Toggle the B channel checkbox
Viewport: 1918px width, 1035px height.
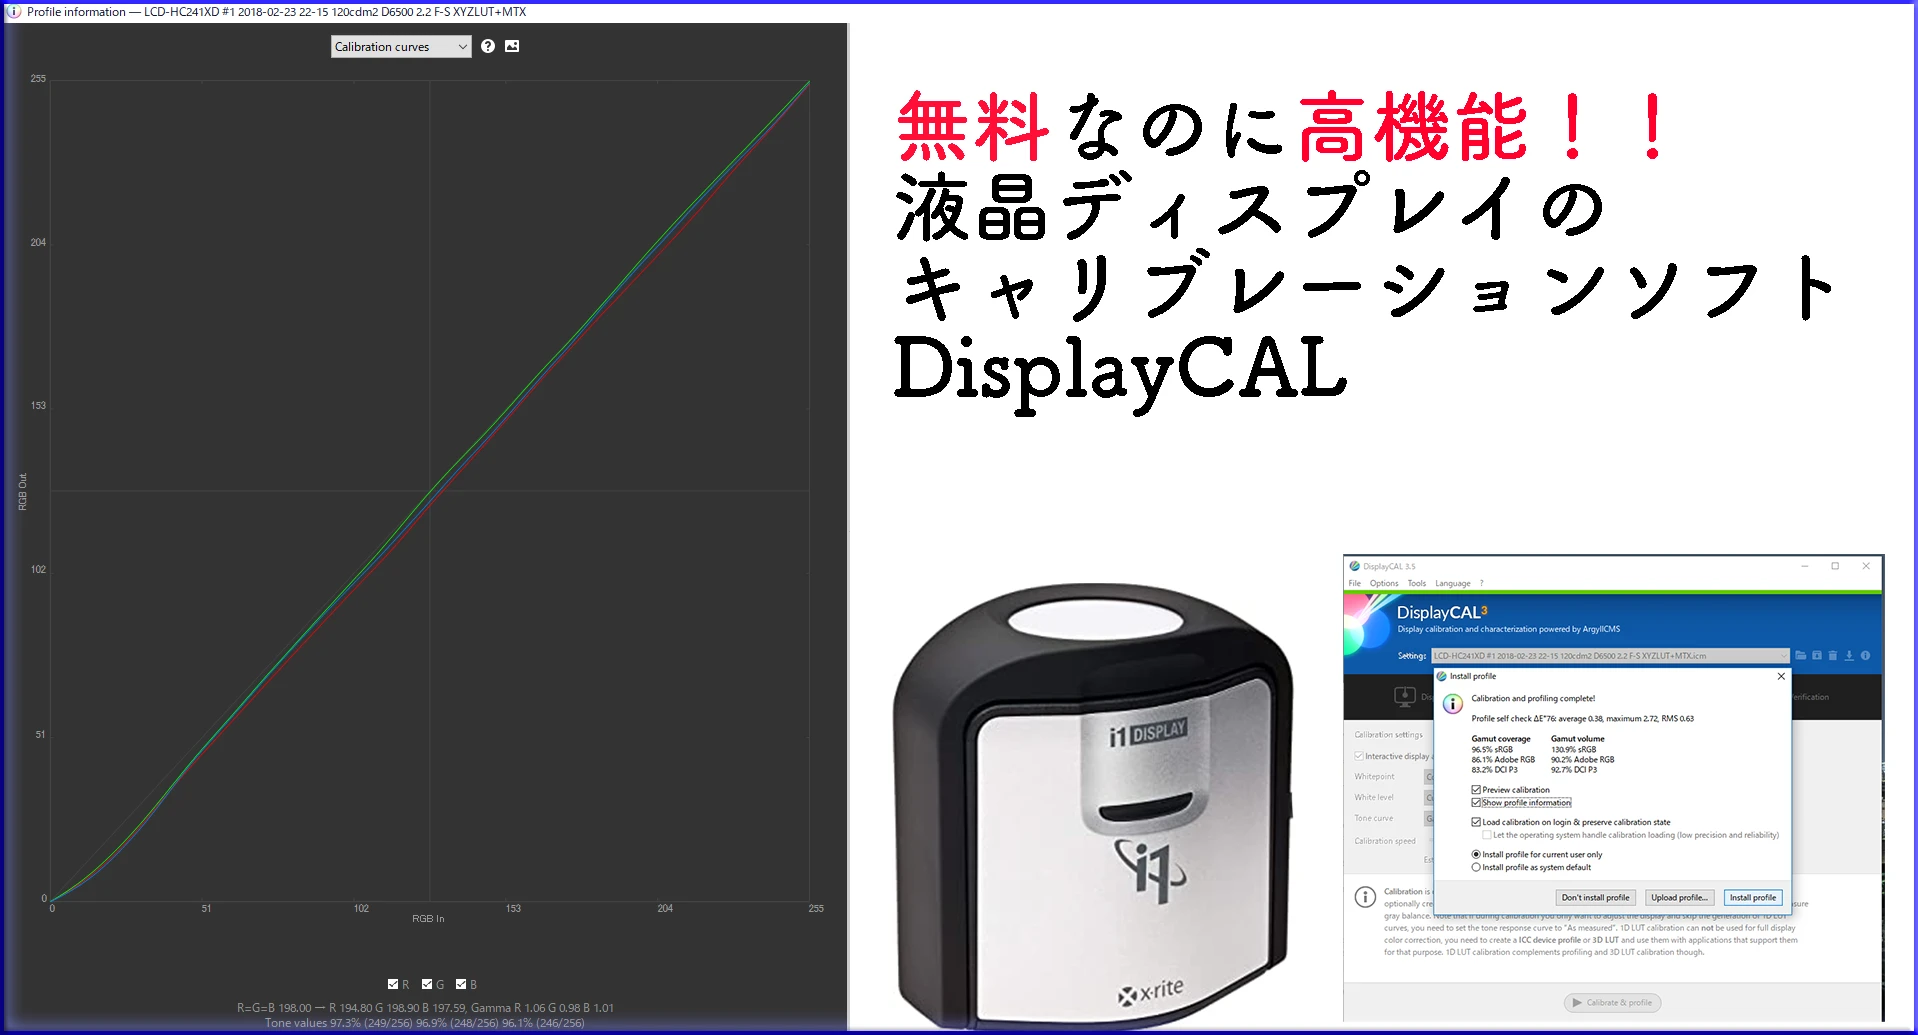point(461,984)
